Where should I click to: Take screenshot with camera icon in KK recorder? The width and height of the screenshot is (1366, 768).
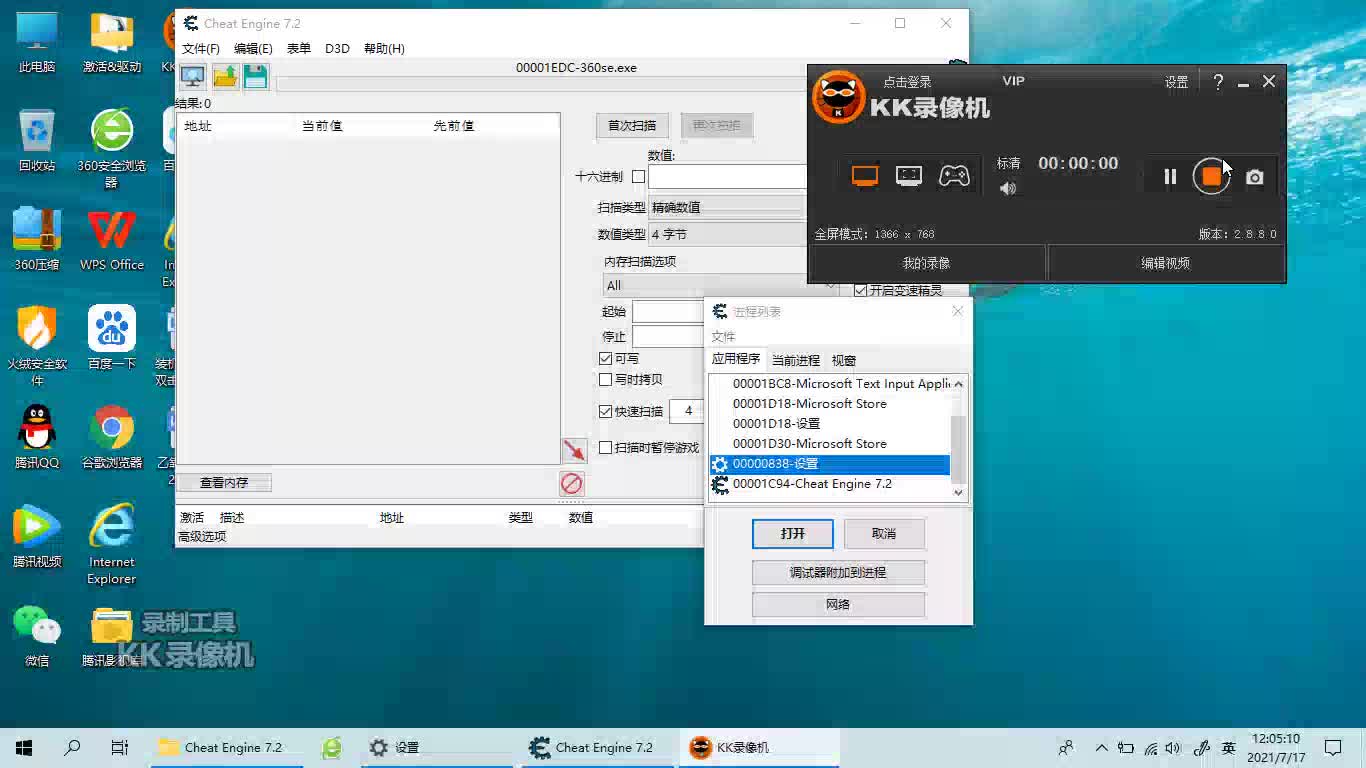tap(1254, 177)
